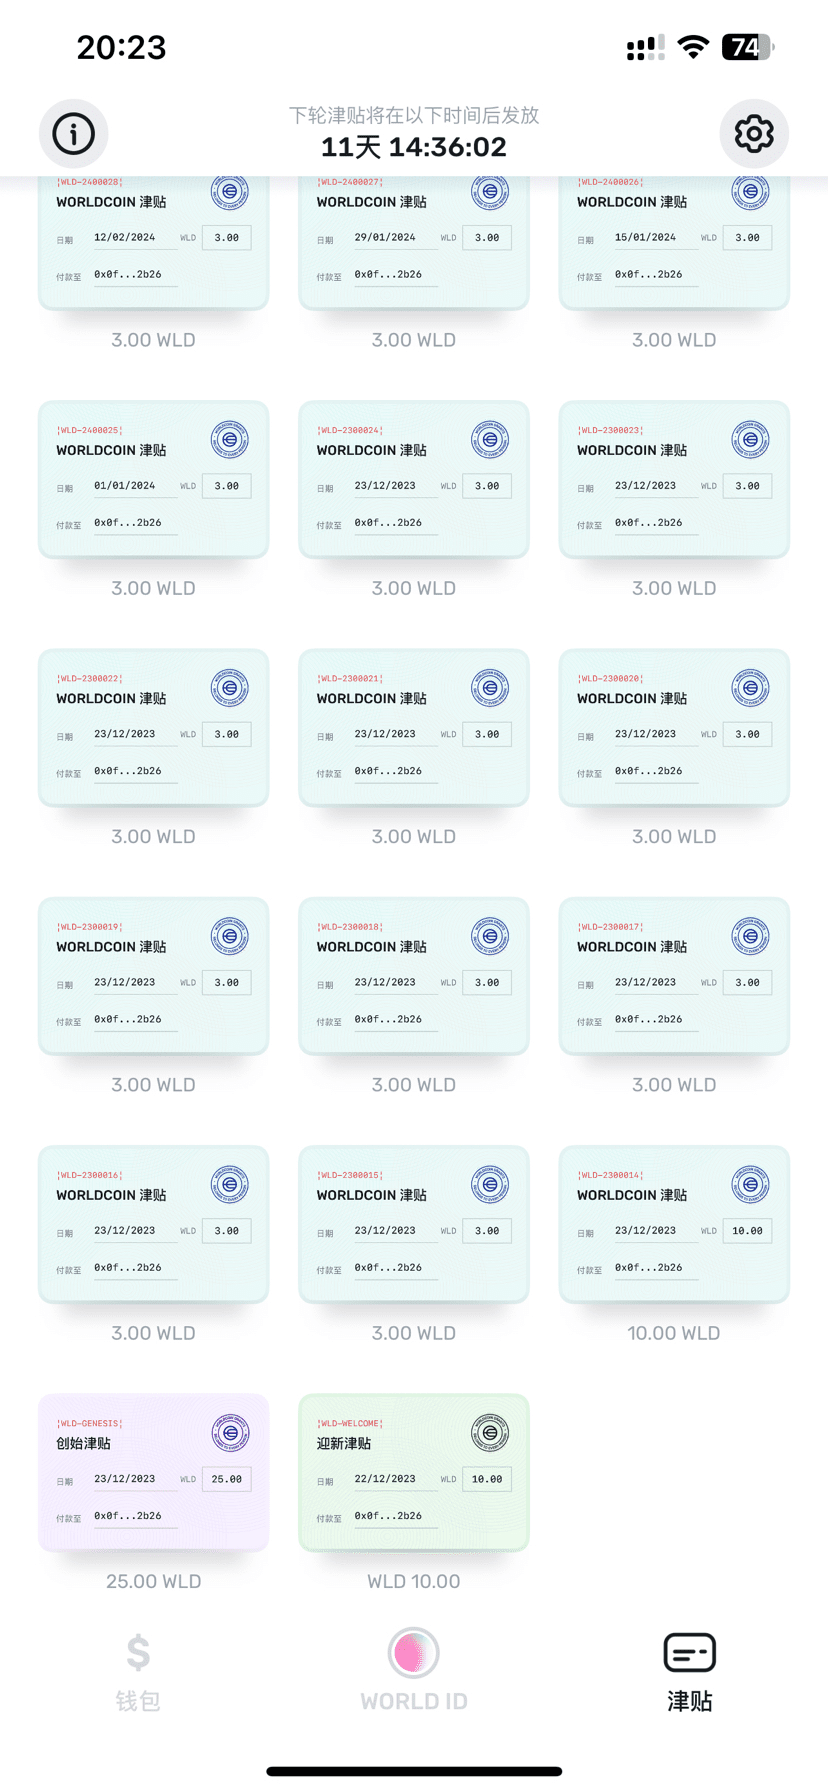Click the WLD-2300020 ID label
This screenshot has width=828, height=1792.
pos(610,678)
